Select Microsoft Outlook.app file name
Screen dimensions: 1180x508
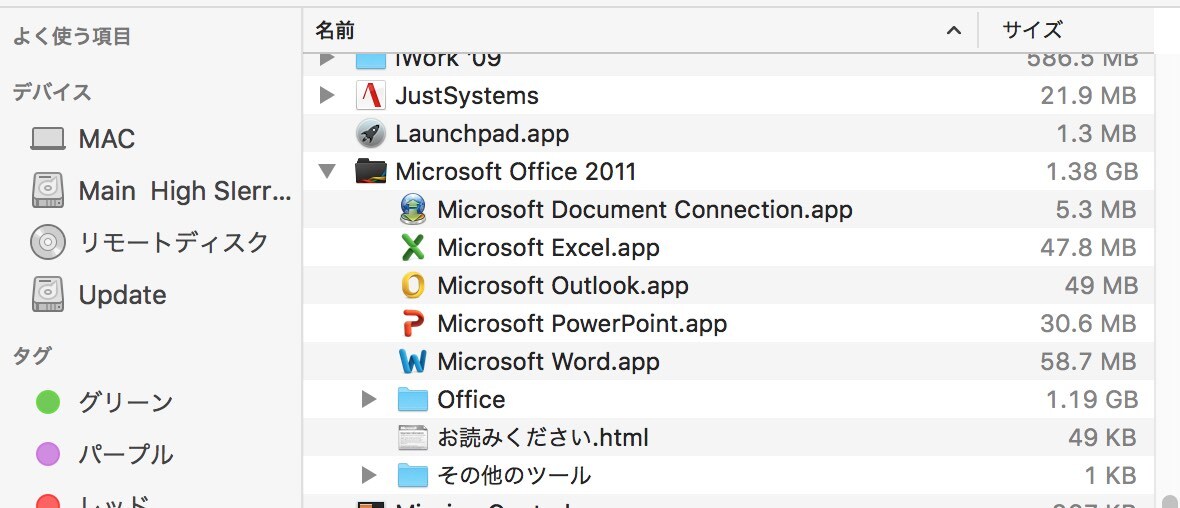point(563,285)
